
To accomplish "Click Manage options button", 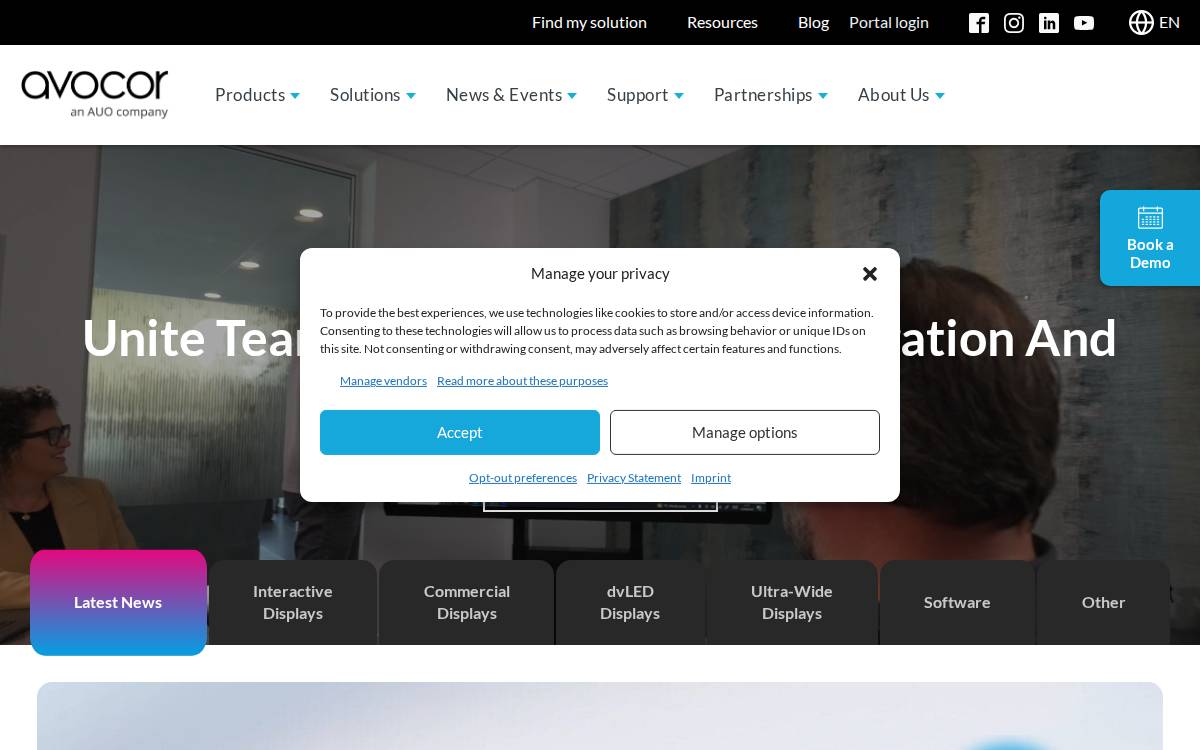I will pos(745,432).
